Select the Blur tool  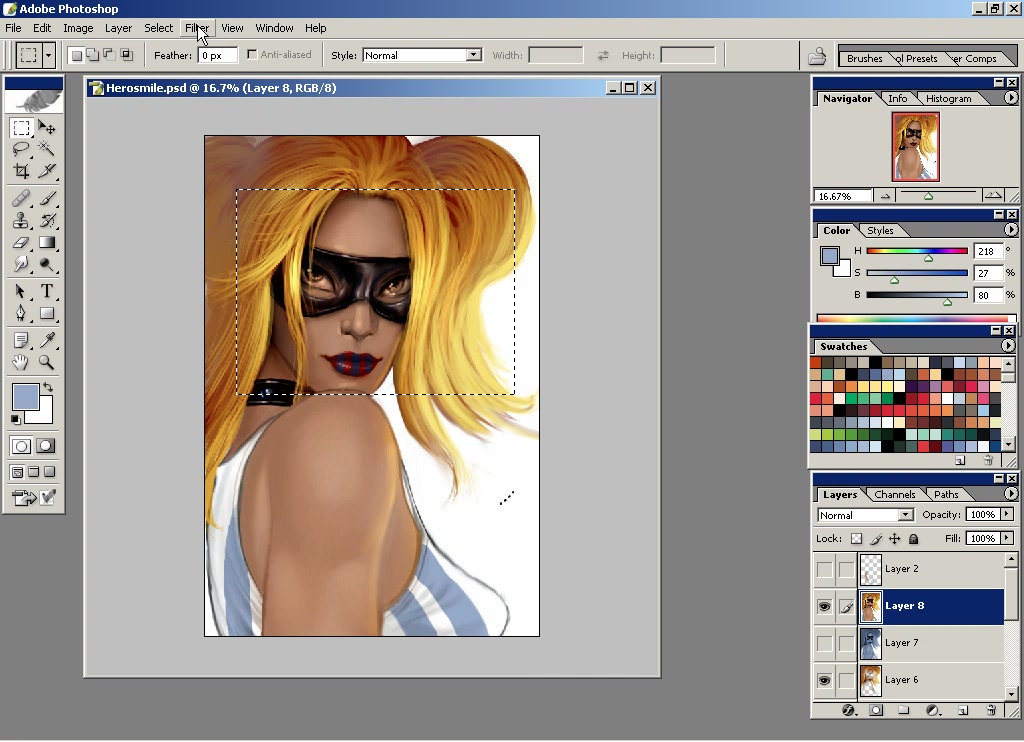(x=21, y=265)
